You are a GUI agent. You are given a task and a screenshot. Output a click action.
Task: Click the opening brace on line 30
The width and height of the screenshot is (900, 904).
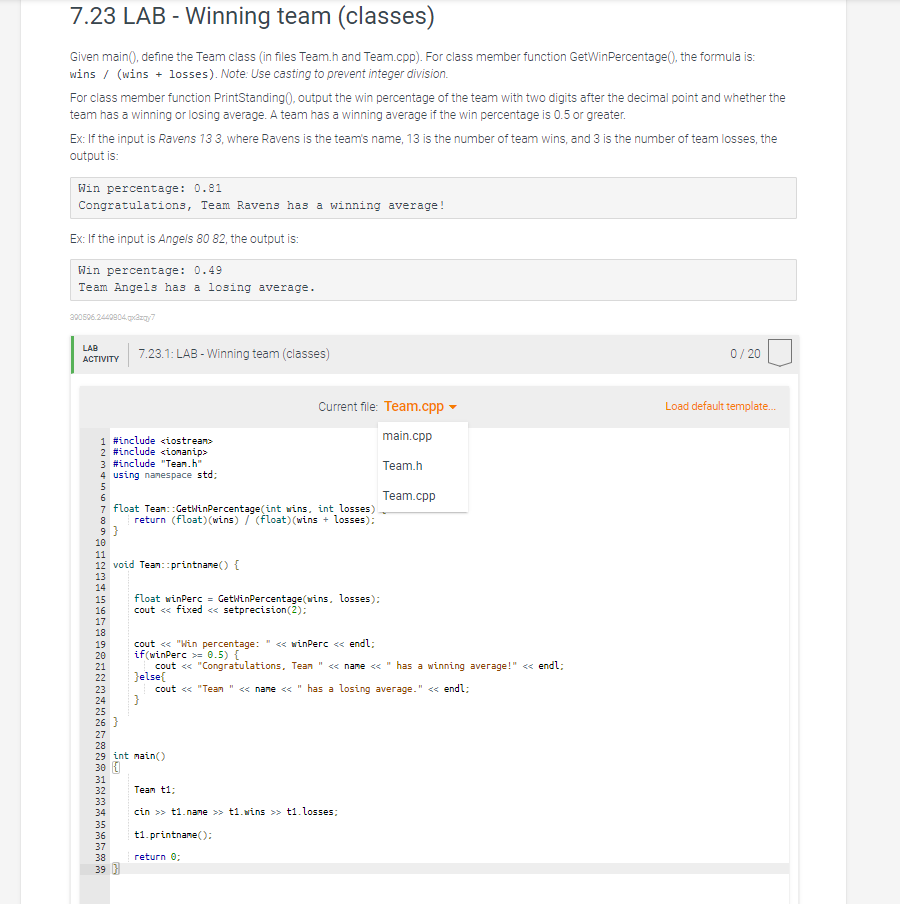[116, 767]
